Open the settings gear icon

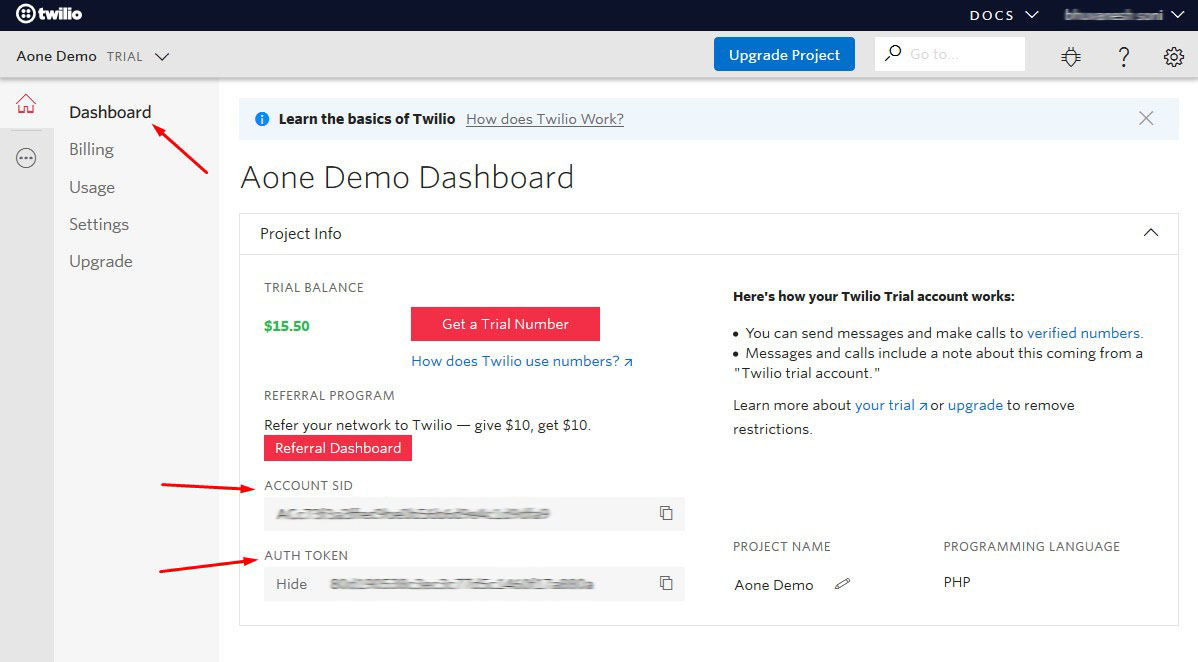pos(1174,56)
